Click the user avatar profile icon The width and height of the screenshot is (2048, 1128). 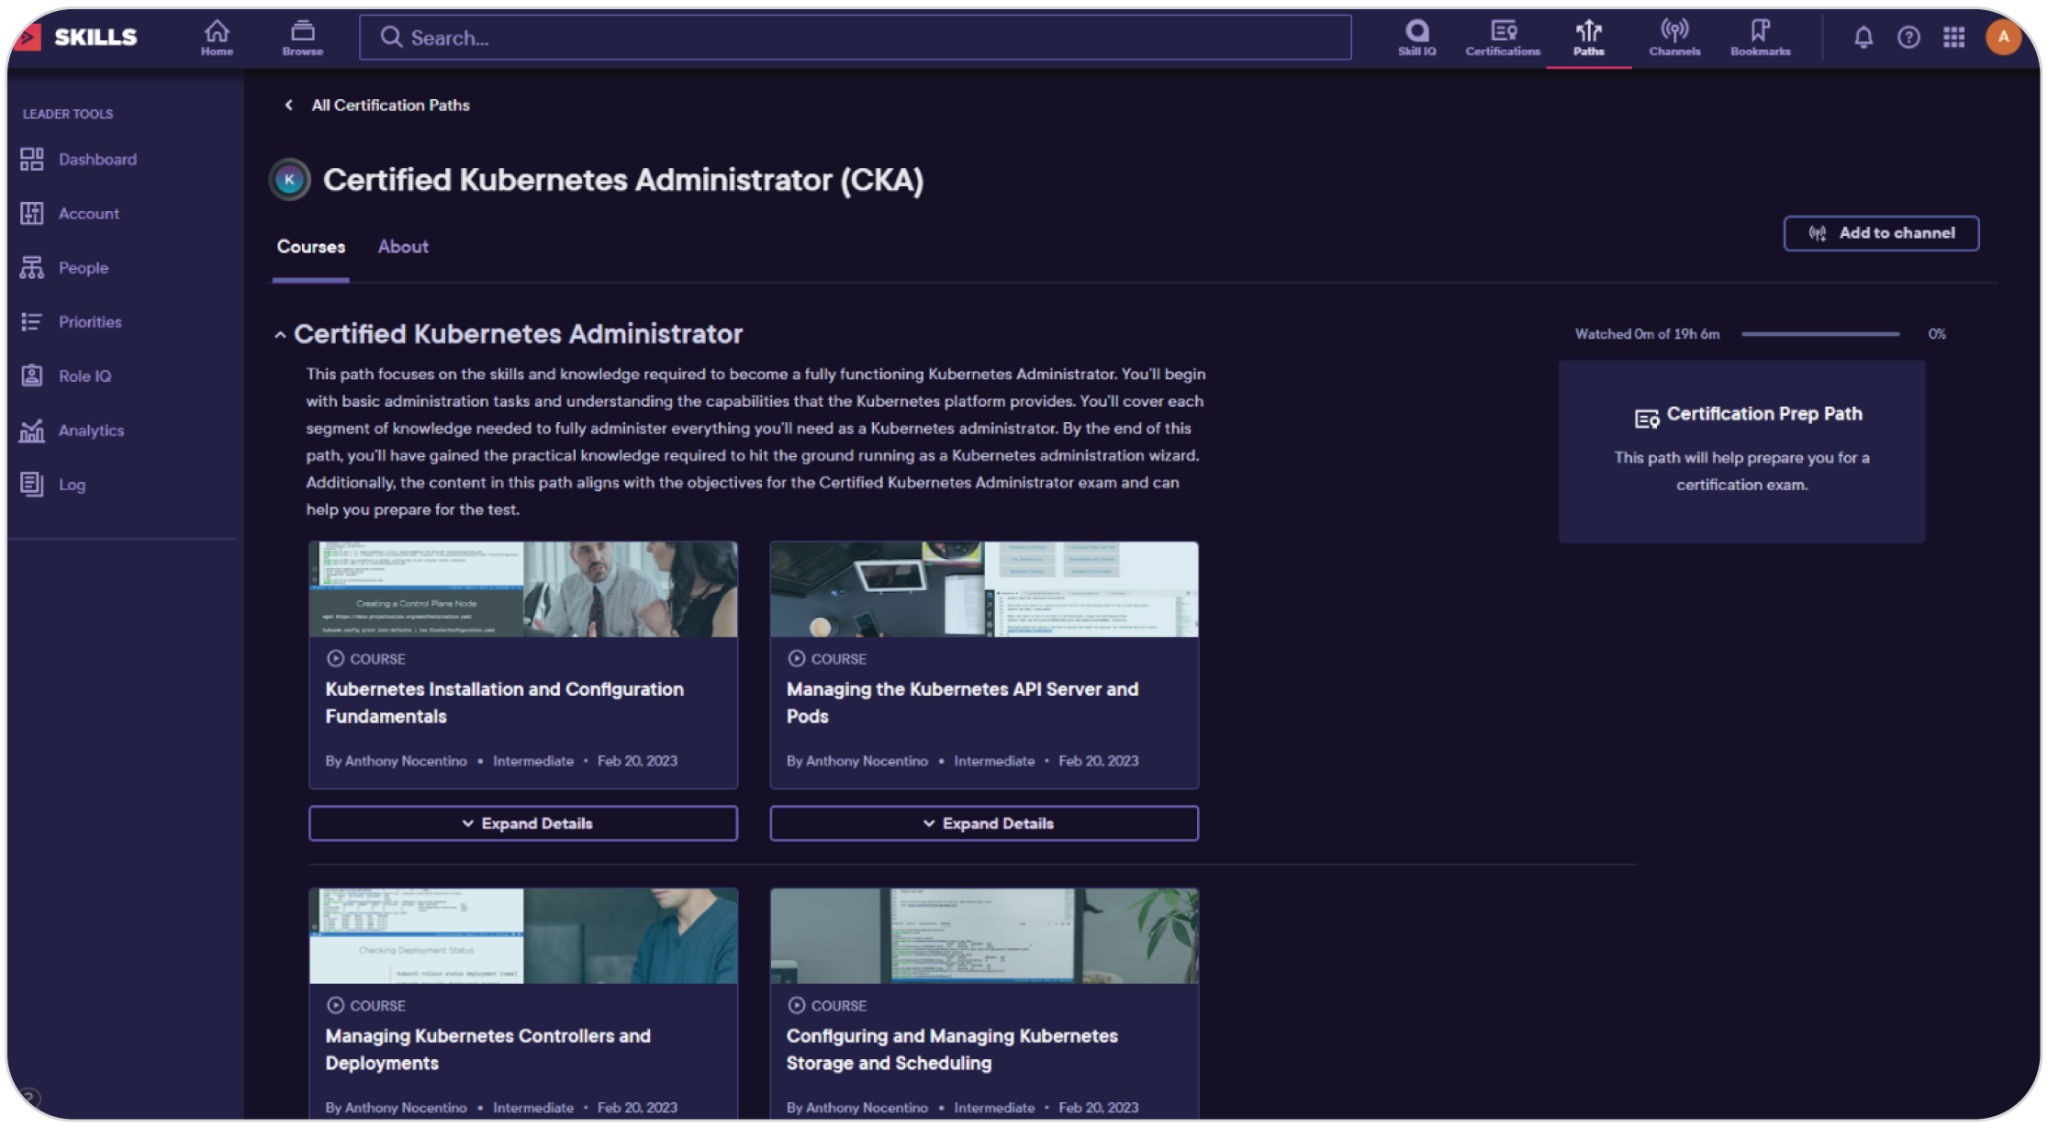coord(2002,37)
